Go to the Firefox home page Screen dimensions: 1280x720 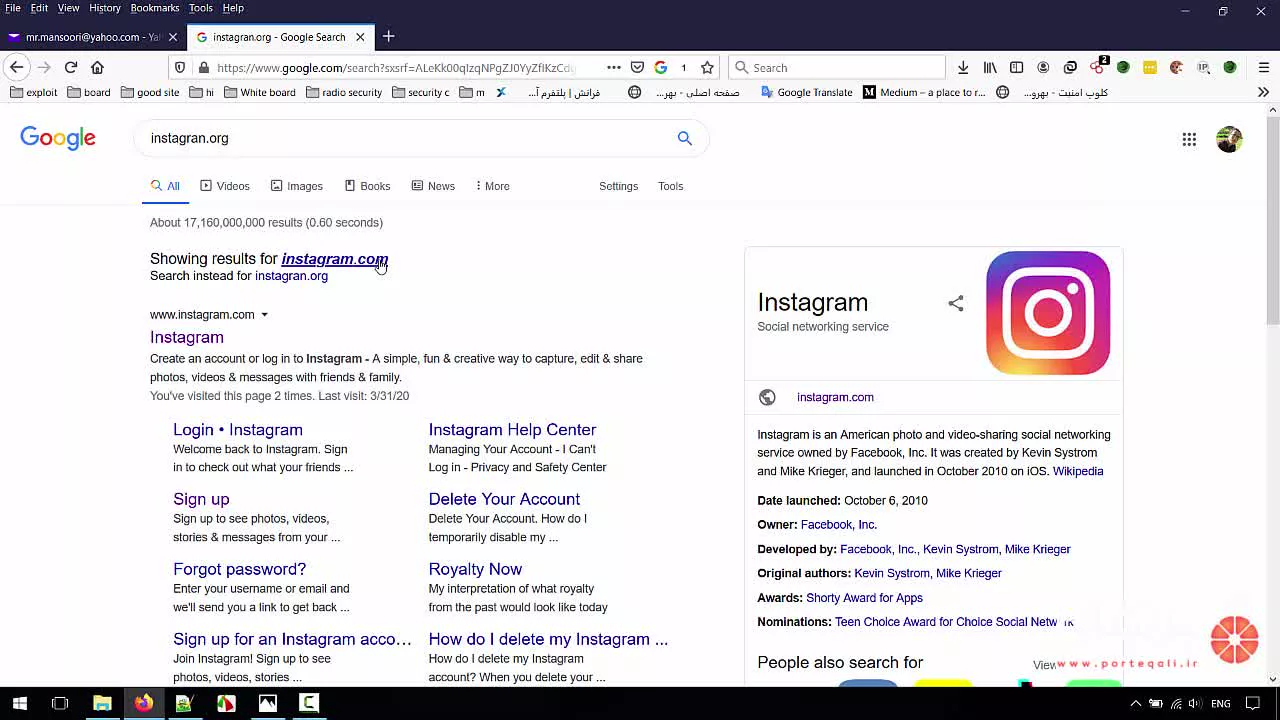[x=97, y=67]
